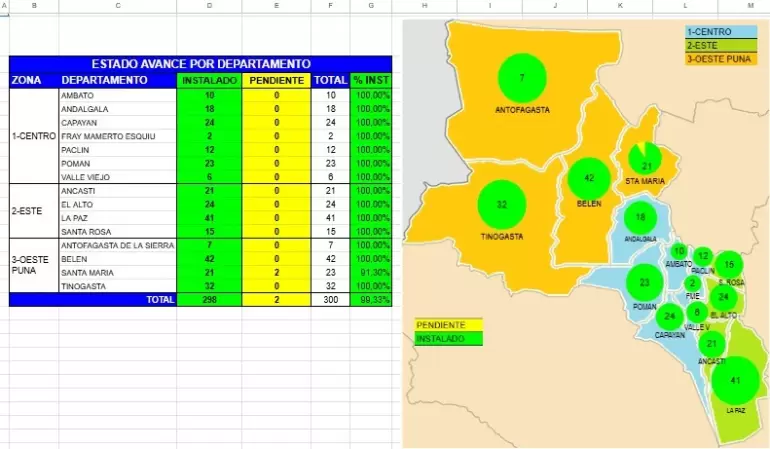The width and height of the screenshot is (770, 449).
Task: Select the ESTADO AVANCE POR DEPARTAMENTO title cell
Action: (201, 63)
